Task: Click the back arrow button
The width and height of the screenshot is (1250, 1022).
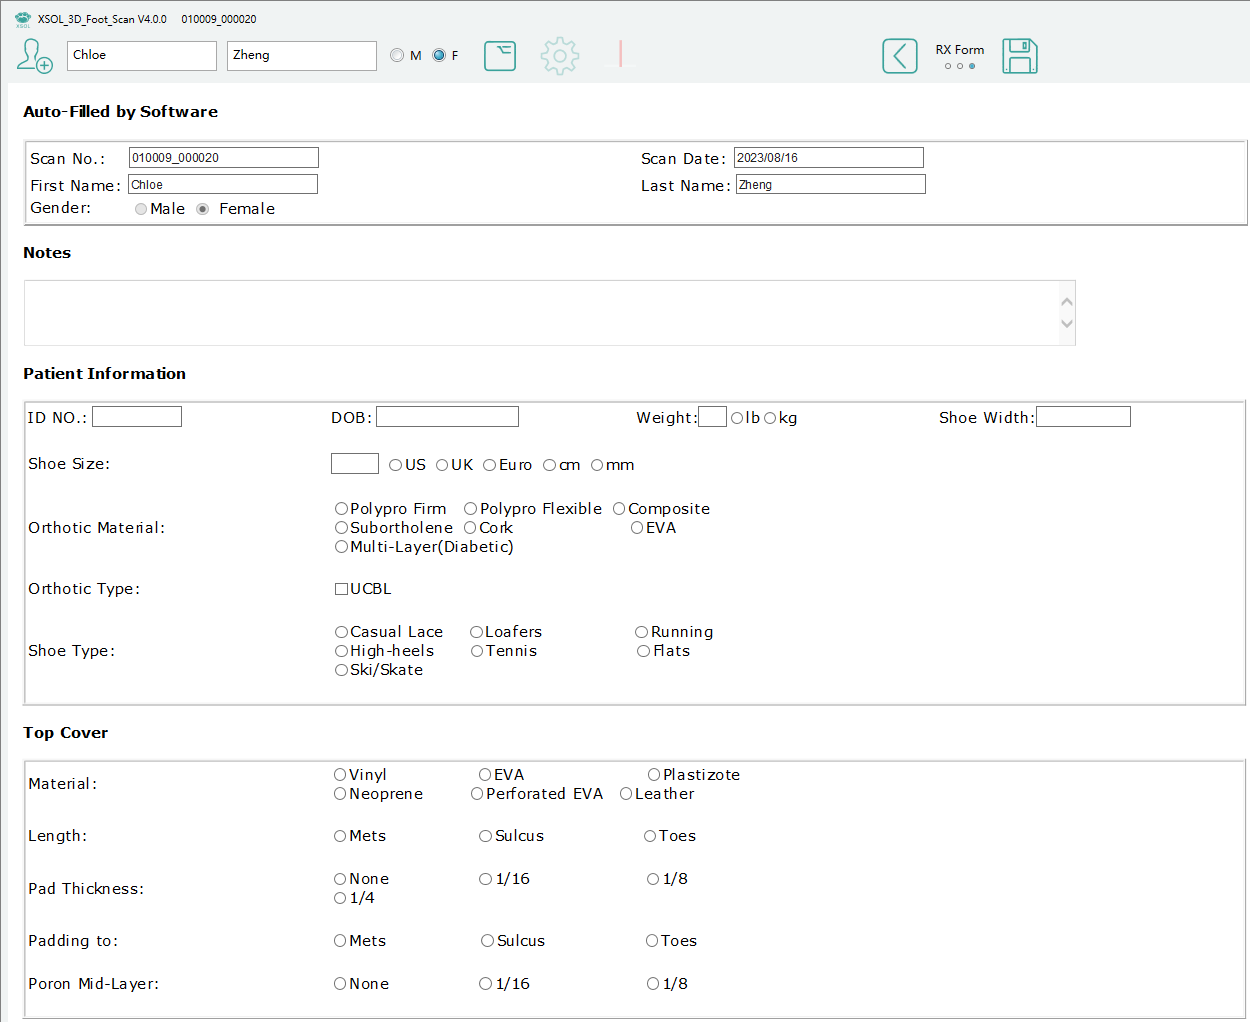Action: [899, 56]
